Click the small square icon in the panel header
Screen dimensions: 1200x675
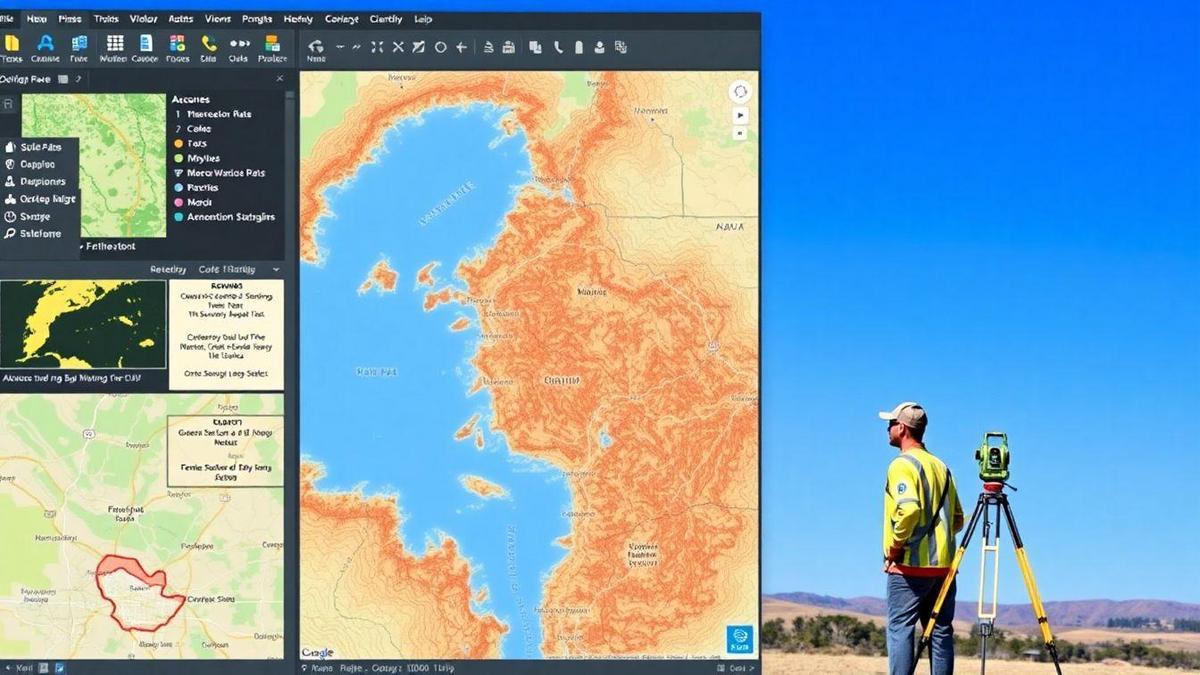62,78
